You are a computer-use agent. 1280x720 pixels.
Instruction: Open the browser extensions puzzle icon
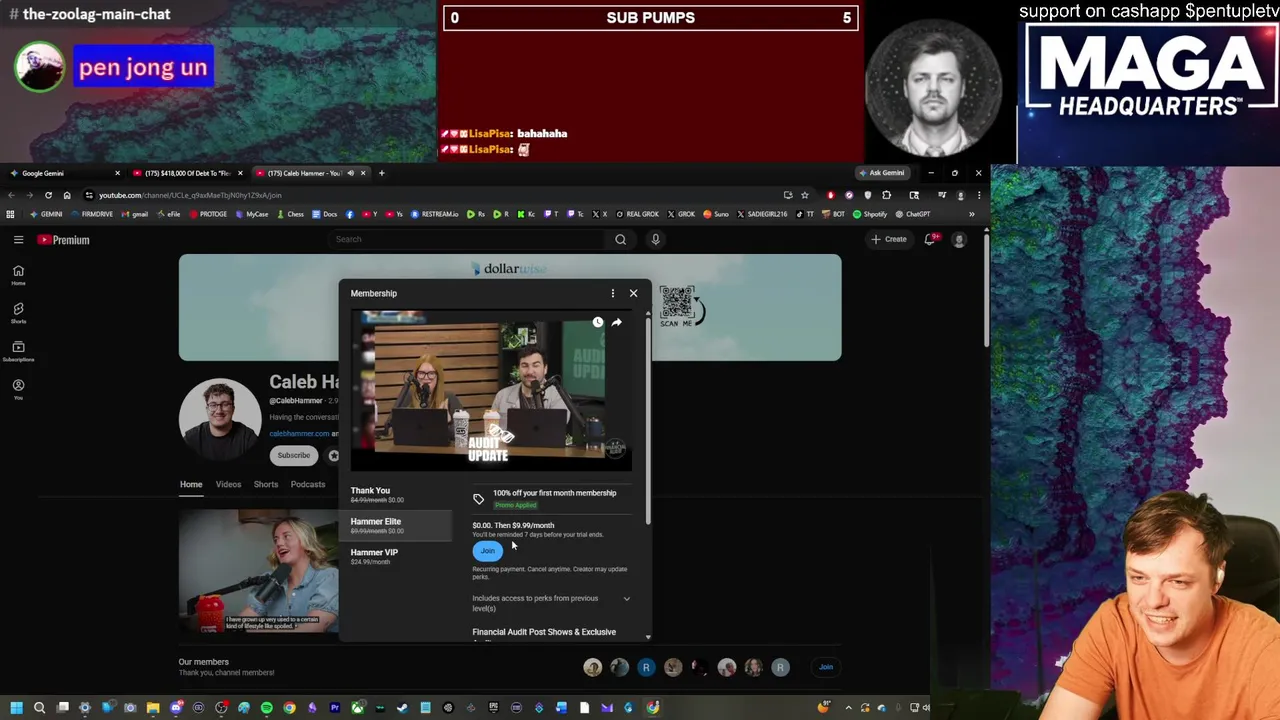[x=886, y=195]
